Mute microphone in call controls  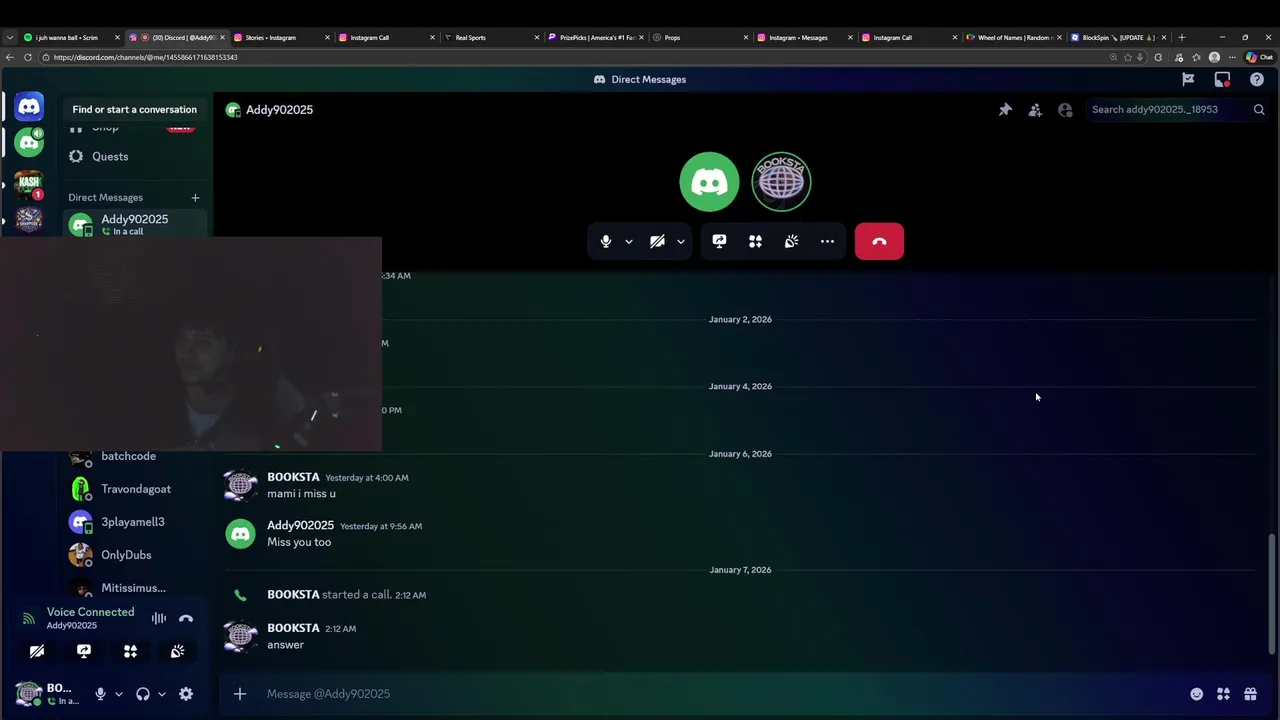coord(606,241)
